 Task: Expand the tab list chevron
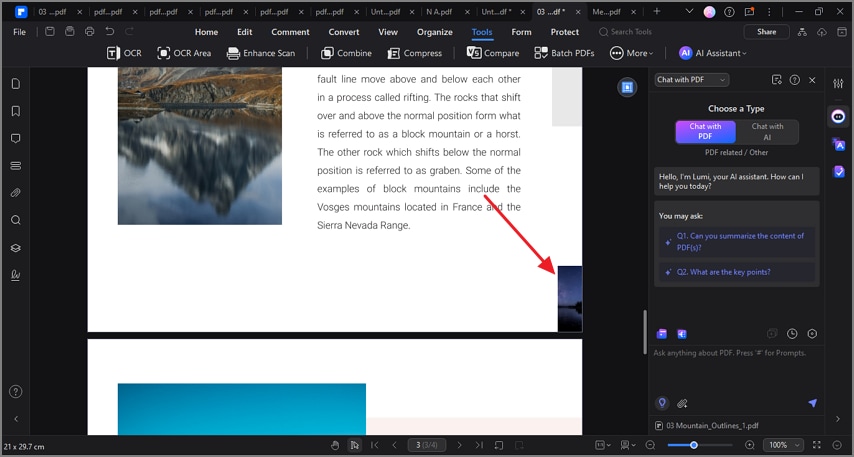tap(689, 11)
